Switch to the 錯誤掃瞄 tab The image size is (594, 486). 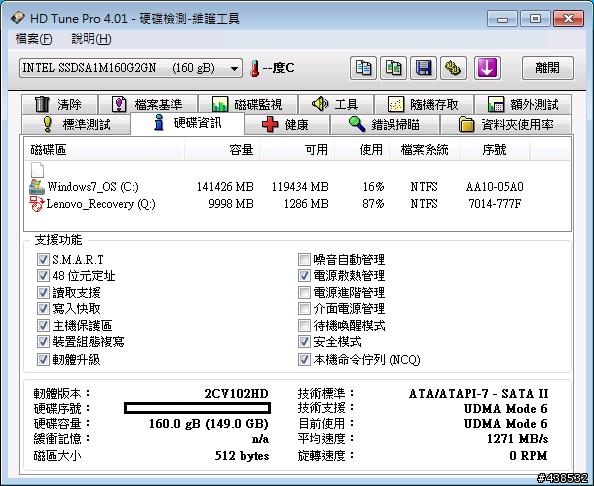click(385, 124)
